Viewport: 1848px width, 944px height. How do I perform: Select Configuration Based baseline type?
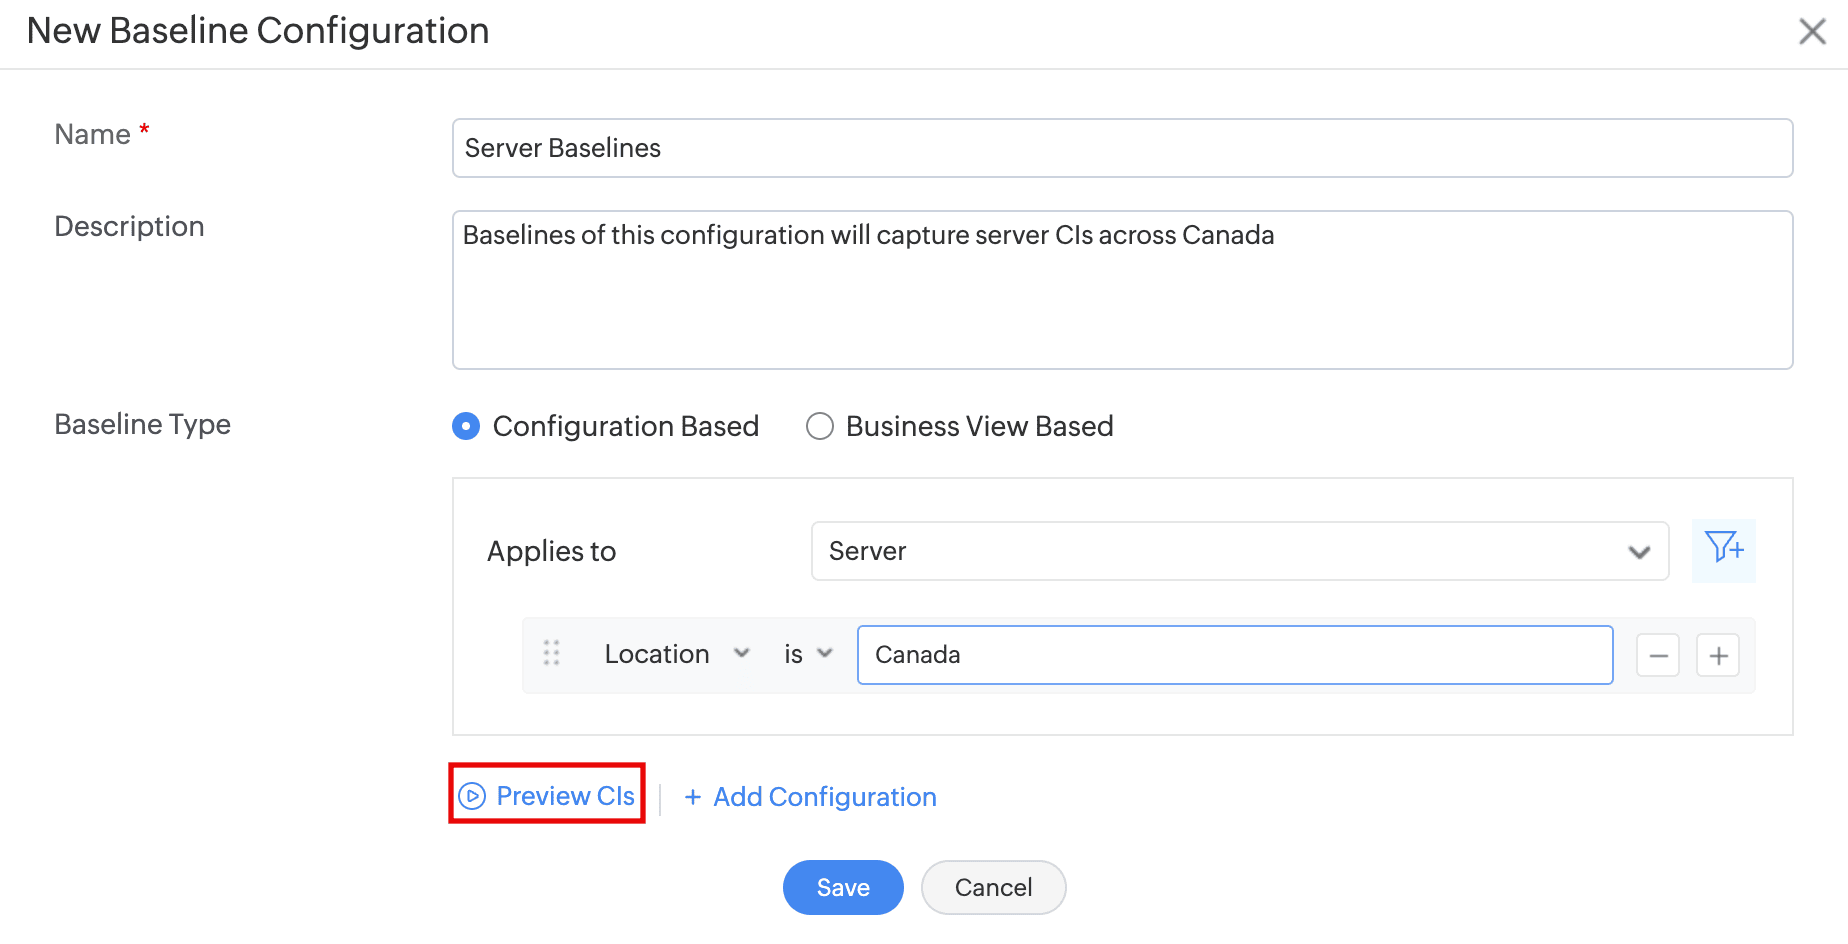point(466,426)
